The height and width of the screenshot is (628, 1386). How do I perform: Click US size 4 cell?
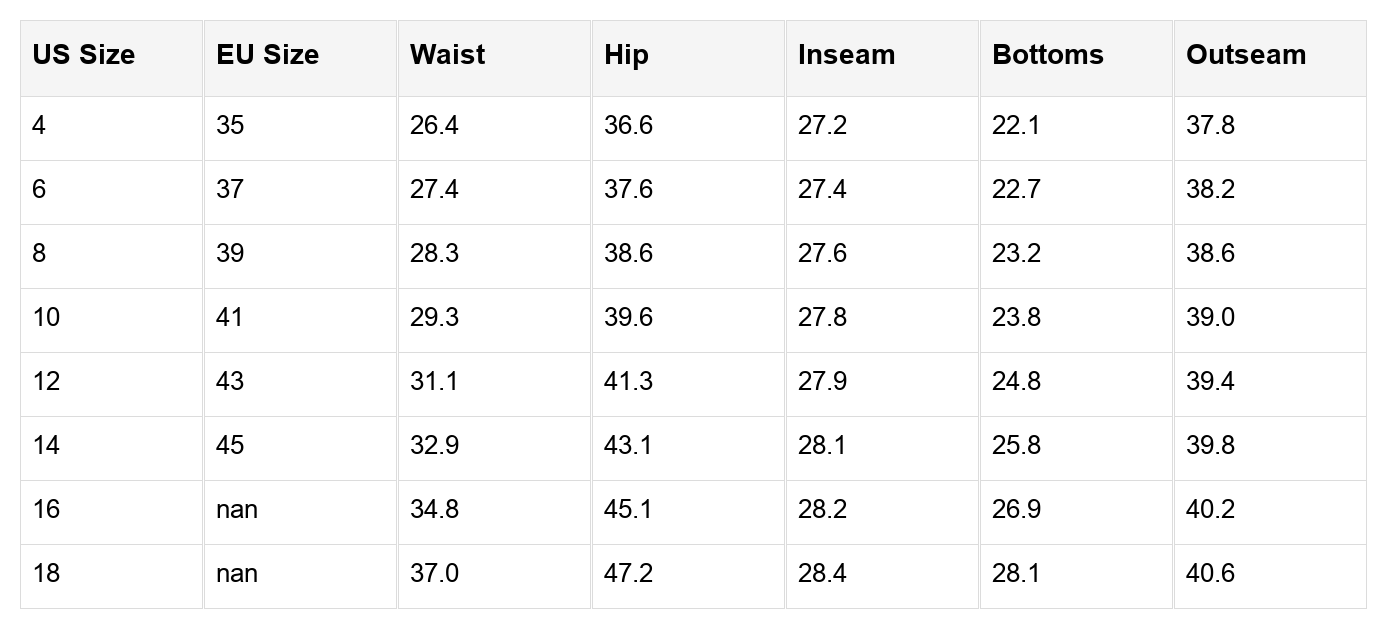coord(39,126)
